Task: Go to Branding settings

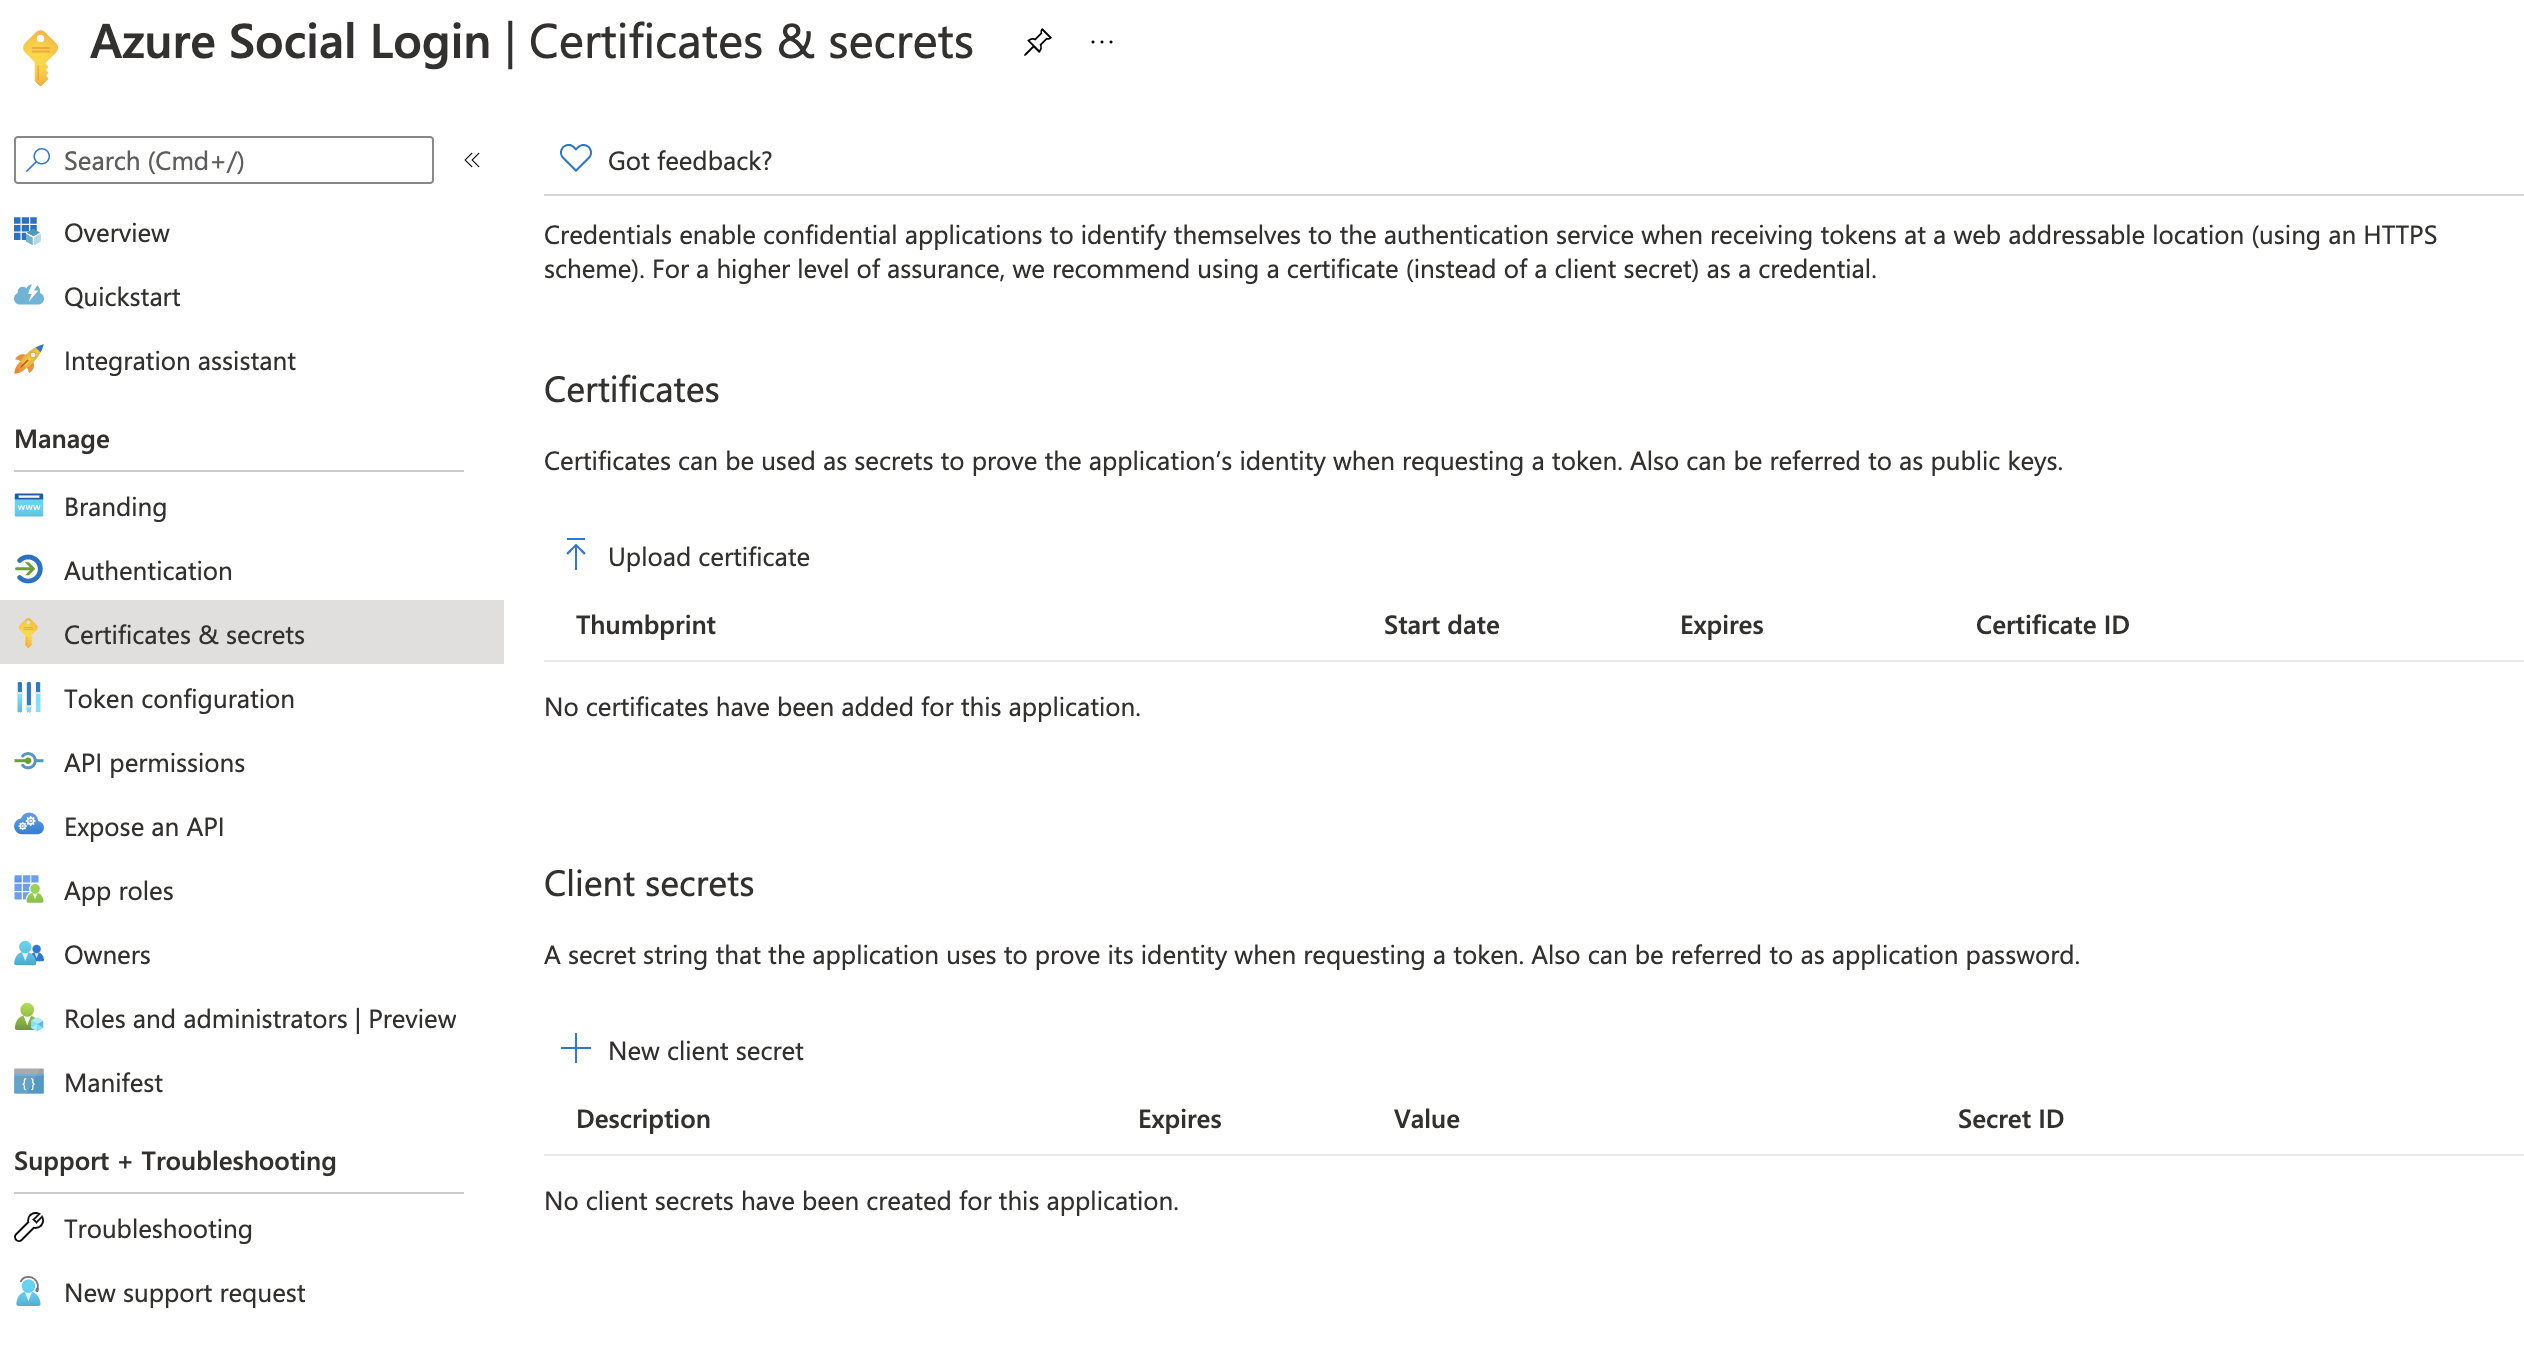Action: [x=115, y=507]
